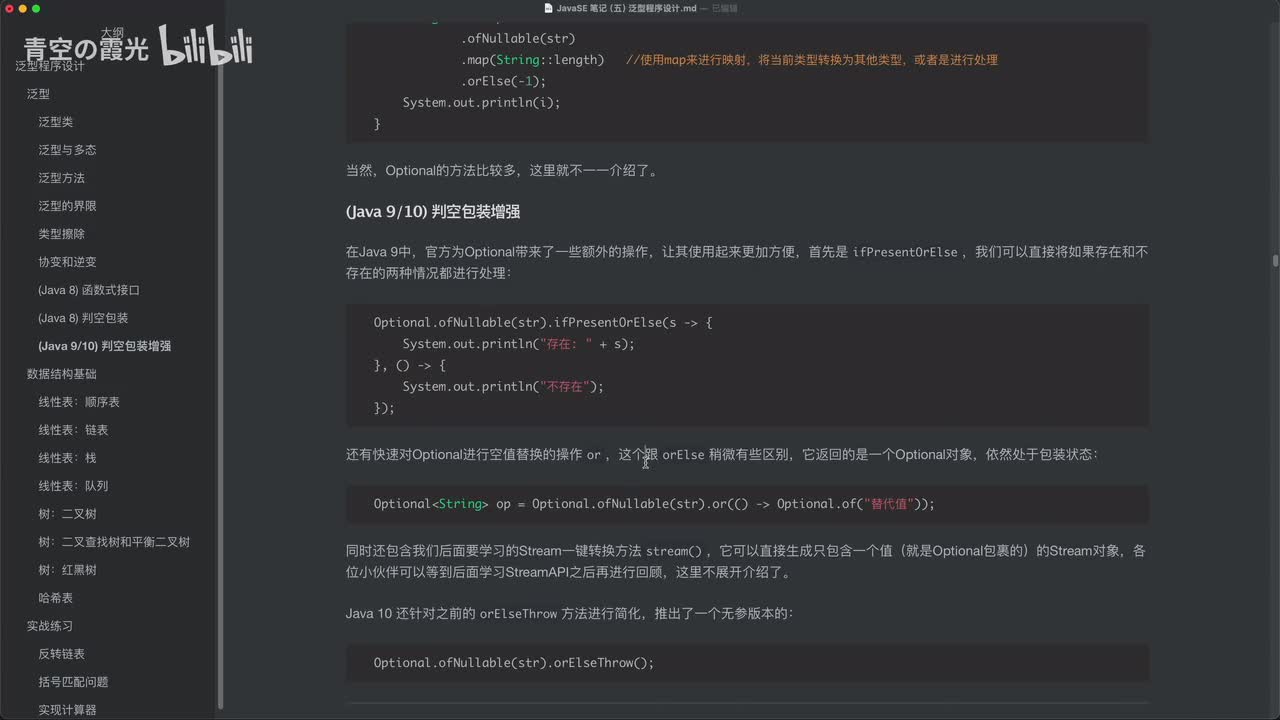Image resolution: width=1280 pixels, height=720 pixels.
Task: Click the .ofNullable(str) code line
Action: click(x=518, y=39)
